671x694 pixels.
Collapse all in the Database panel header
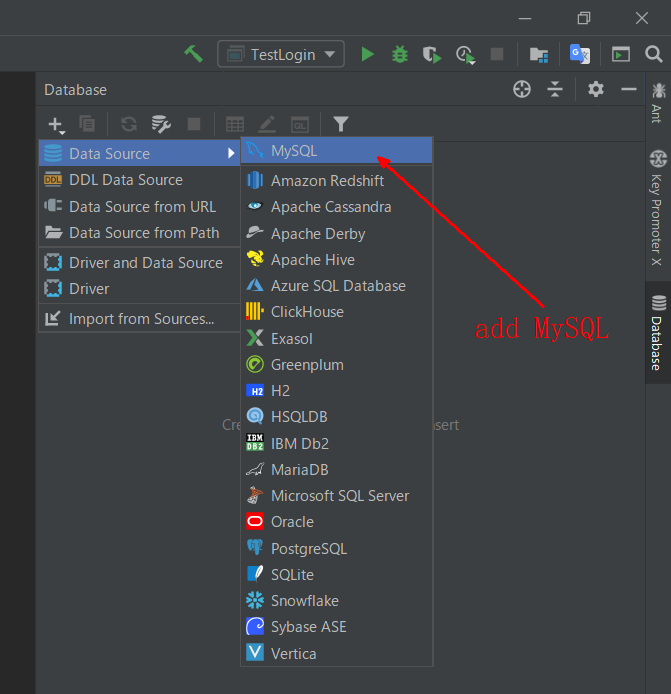(x=555, y=89)
